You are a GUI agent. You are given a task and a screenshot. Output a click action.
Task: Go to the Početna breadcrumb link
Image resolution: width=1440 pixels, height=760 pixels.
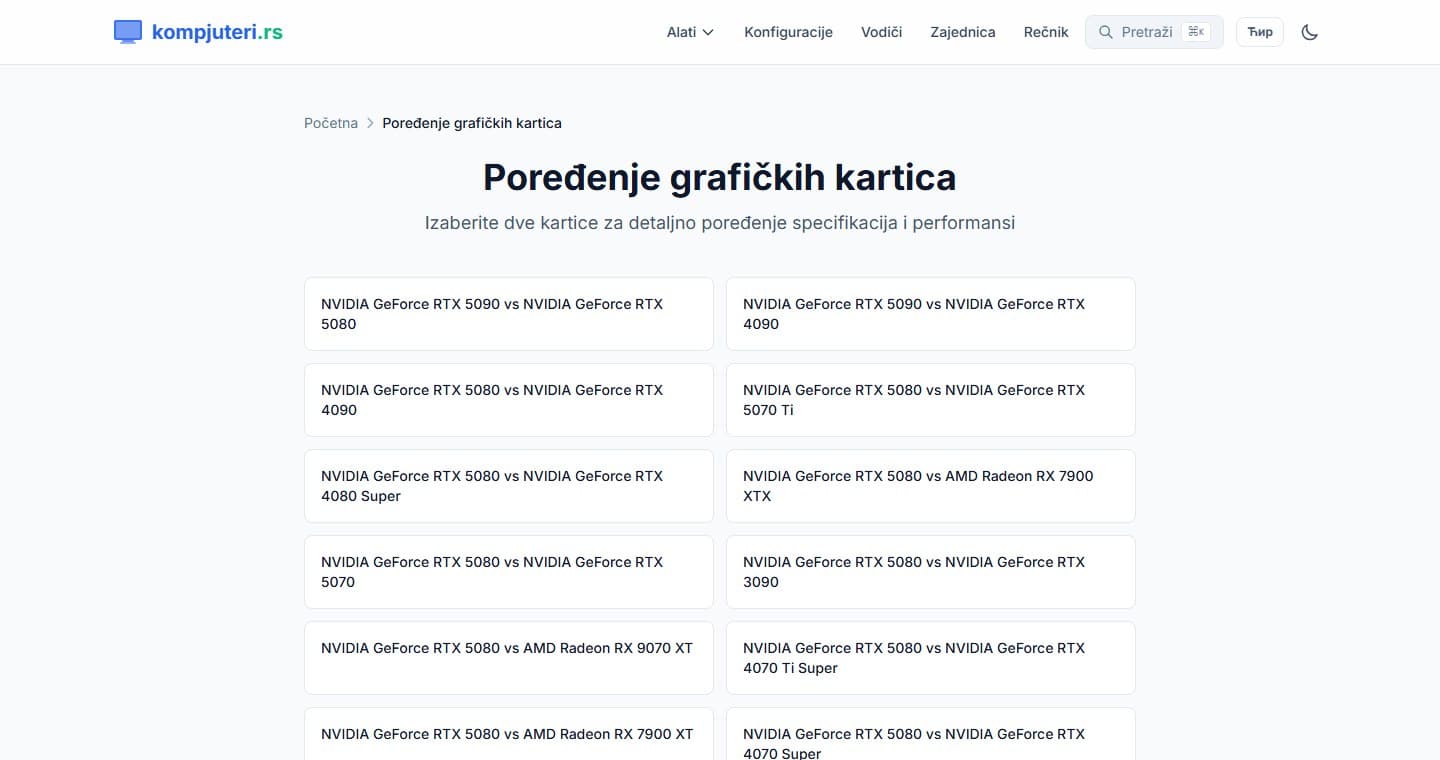331,123
